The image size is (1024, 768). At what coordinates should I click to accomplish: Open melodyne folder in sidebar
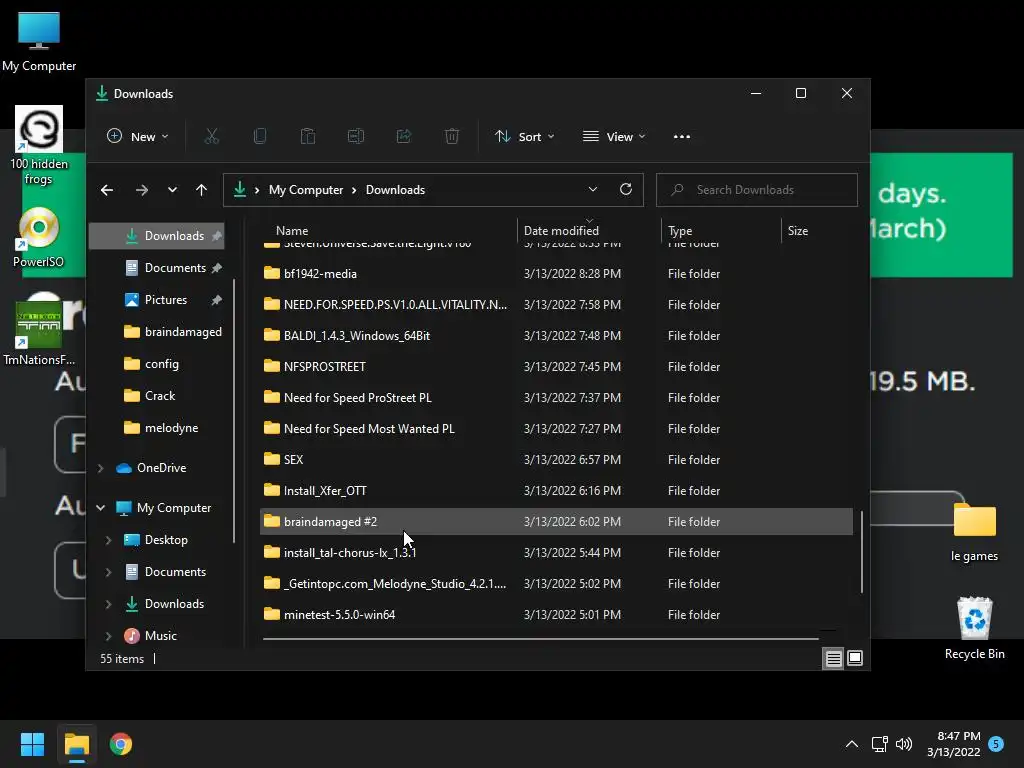point(157,428)
